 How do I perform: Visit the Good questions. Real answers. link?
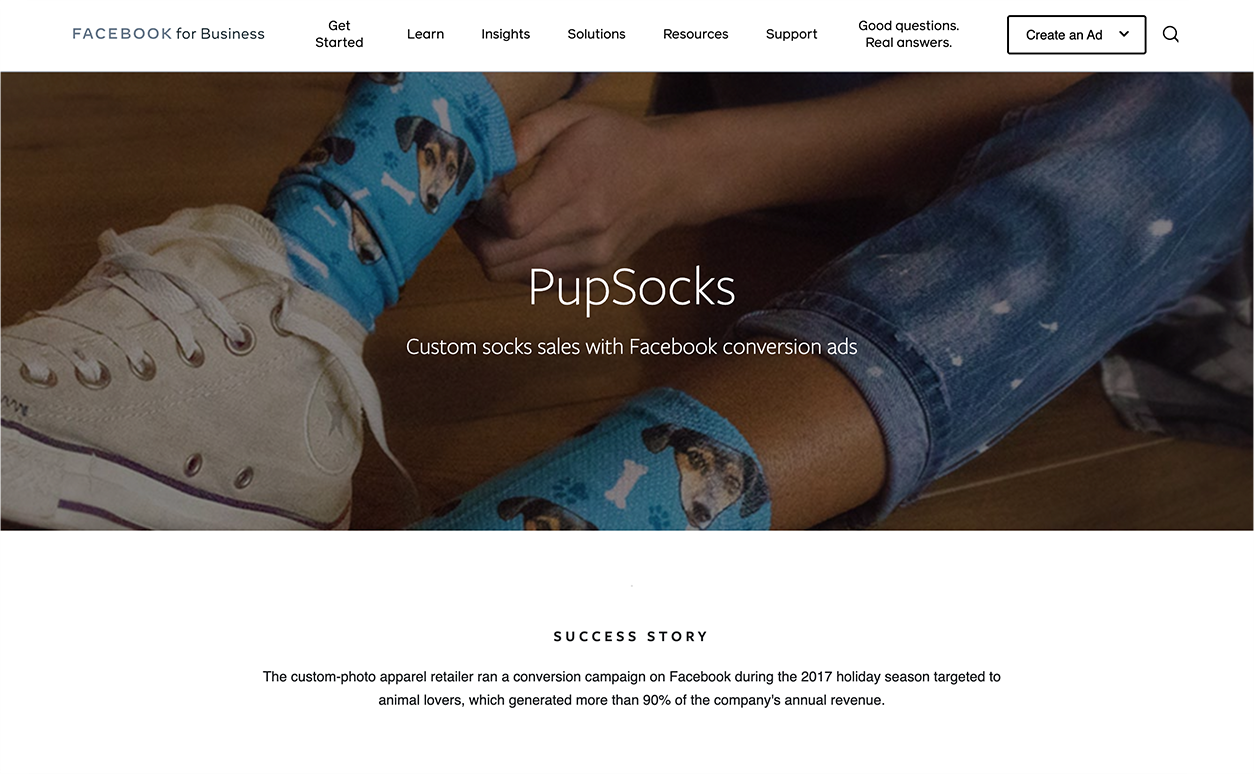(908, 34)
